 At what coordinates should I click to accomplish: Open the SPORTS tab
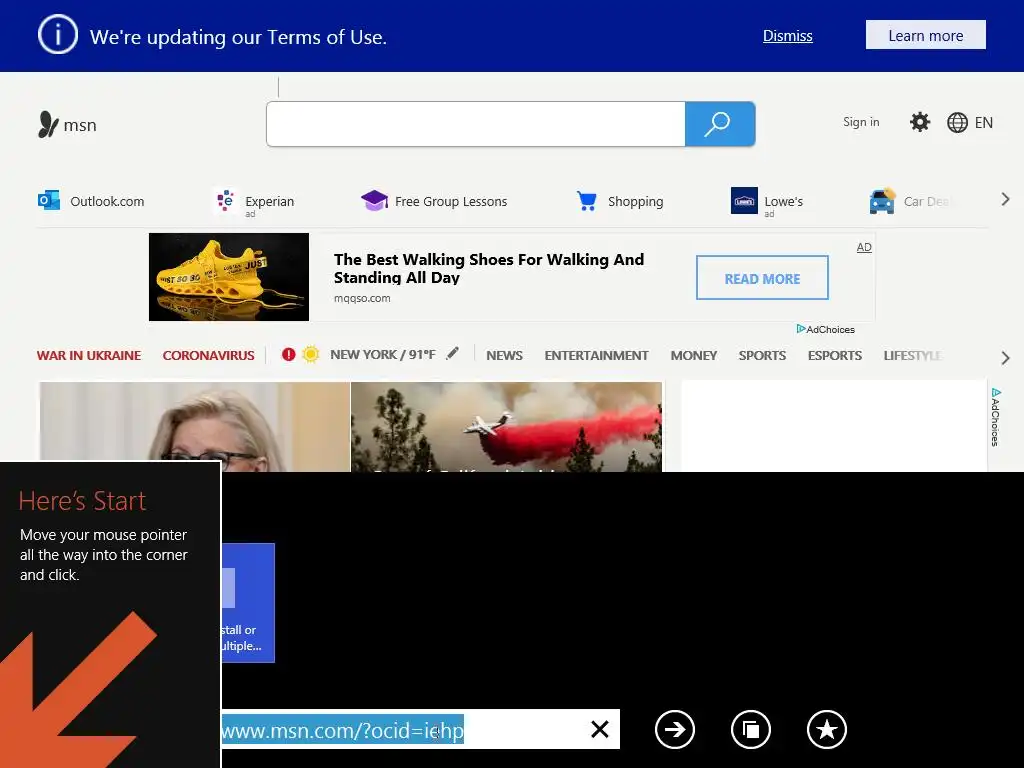(x=762, y=355)
